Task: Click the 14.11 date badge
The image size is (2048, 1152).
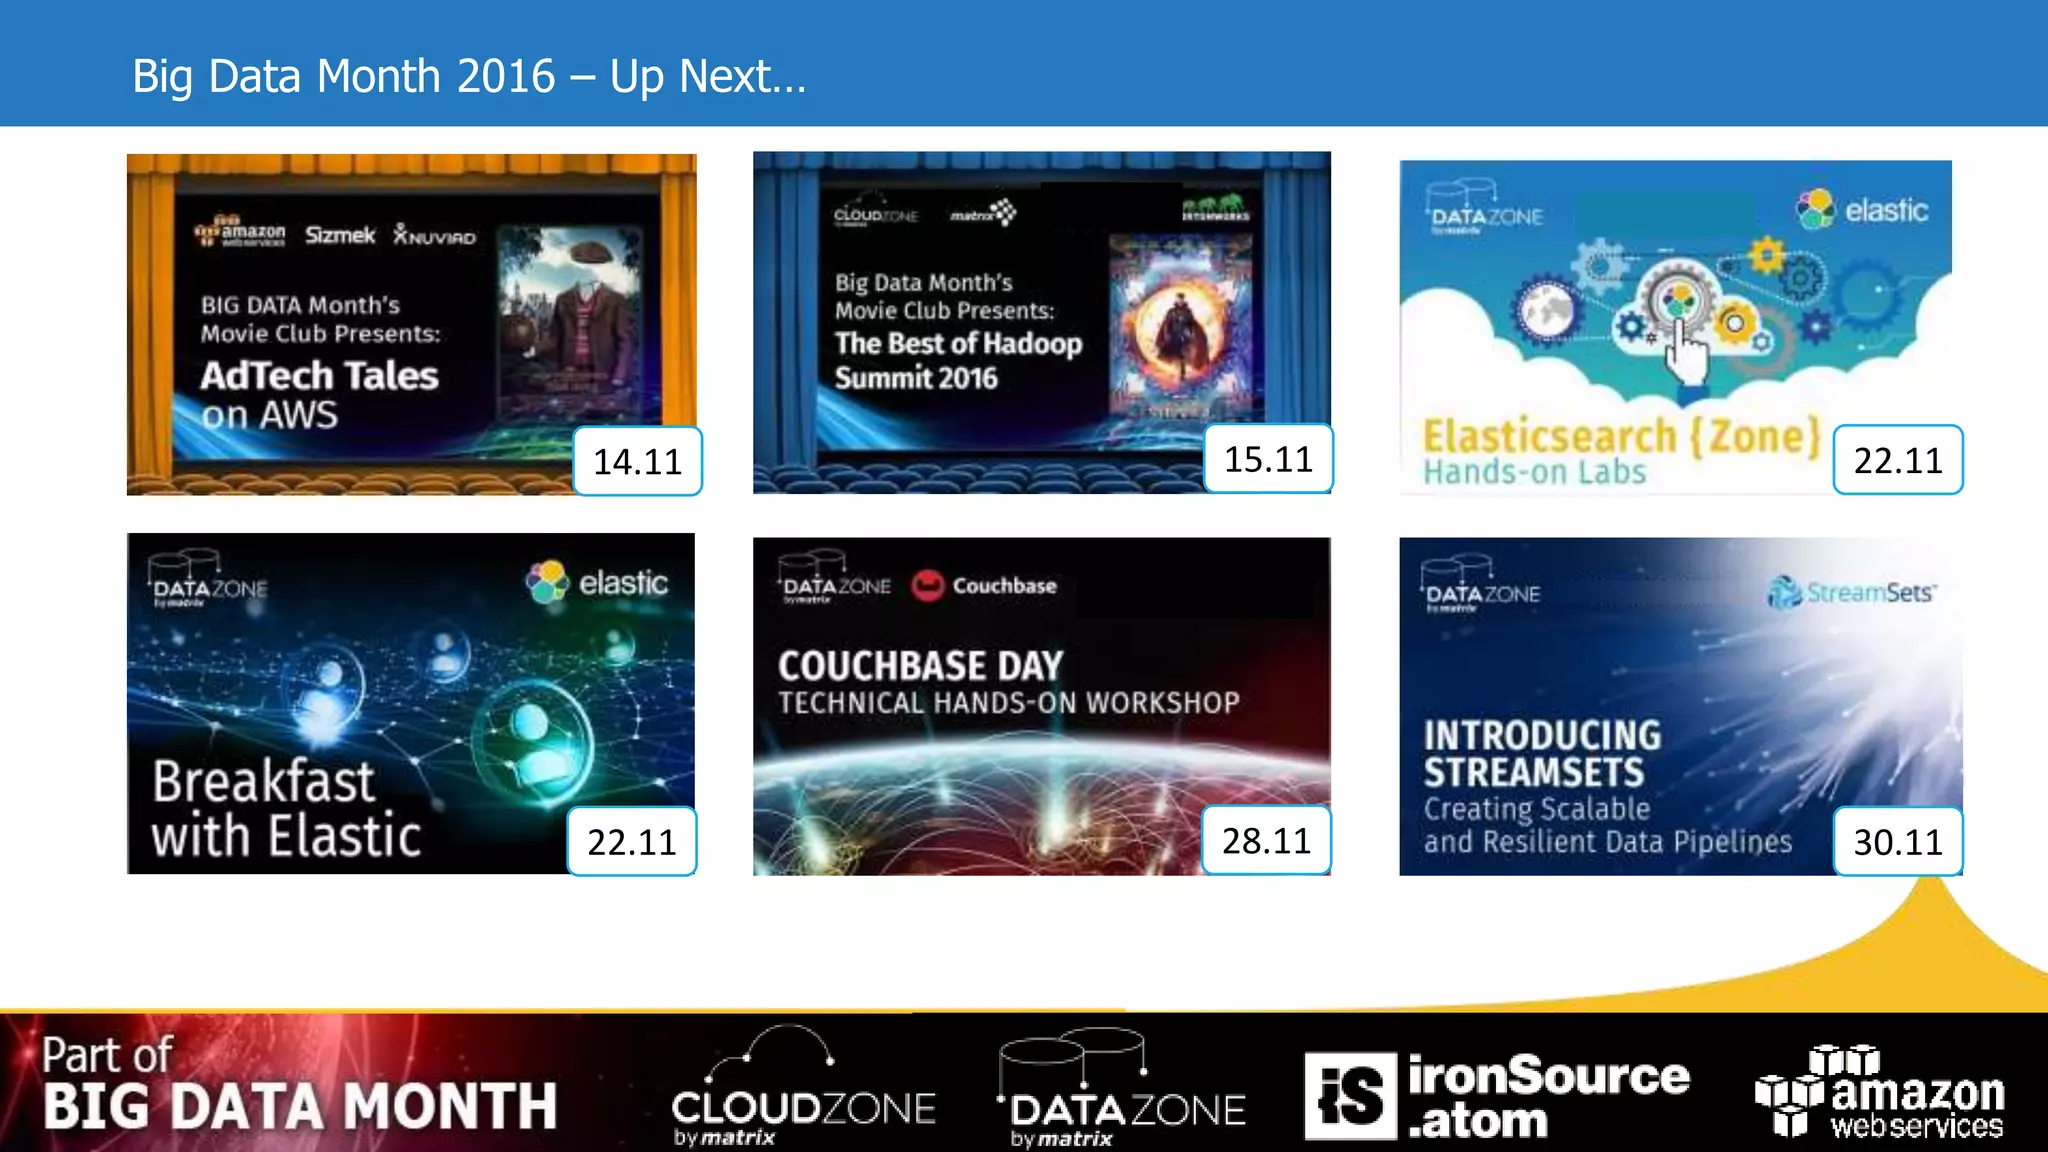Action: tap(637, 461)
